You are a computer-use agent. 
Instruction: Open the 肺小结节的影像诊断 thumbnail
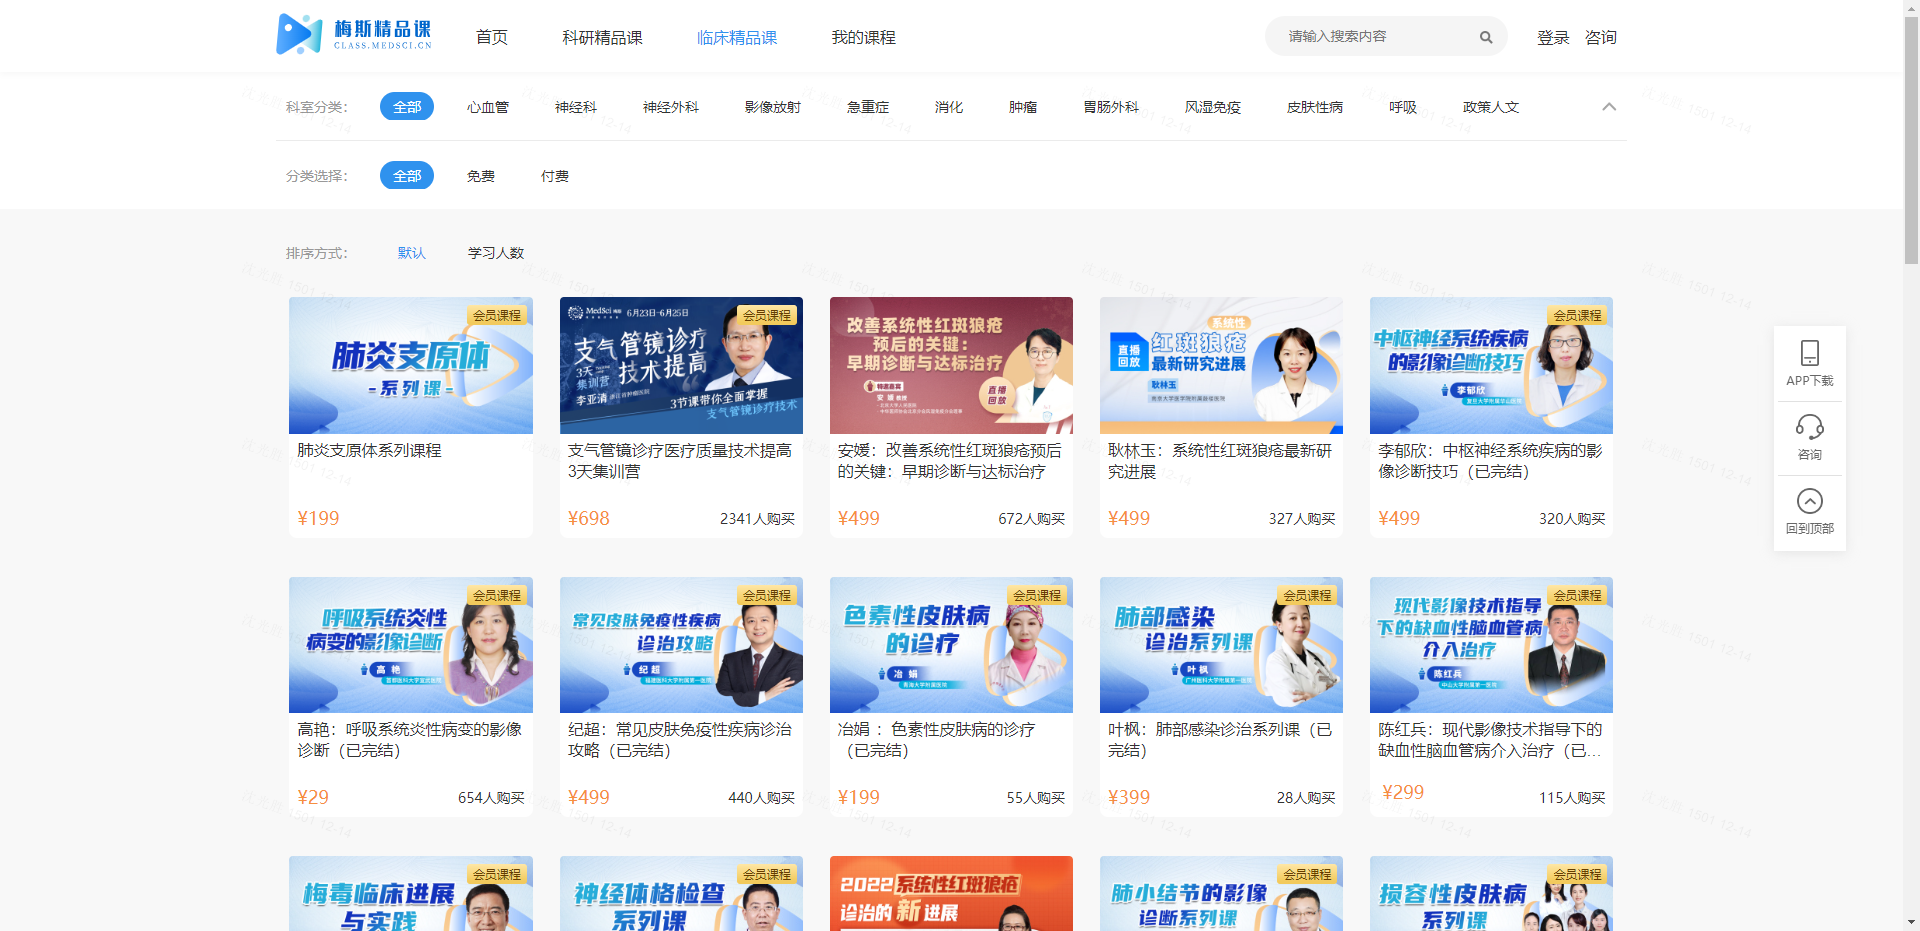(1221, 893)
